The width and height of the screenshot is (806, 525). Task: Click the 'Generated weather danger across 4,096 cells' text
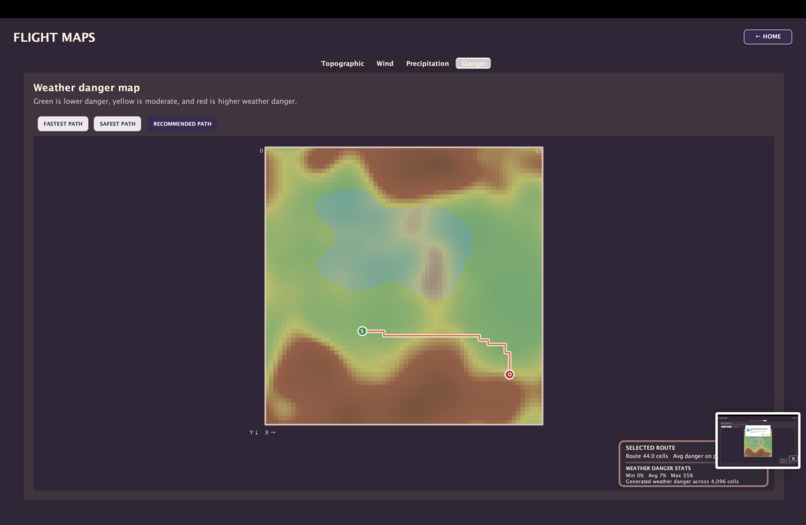click(x=682, y=482)
